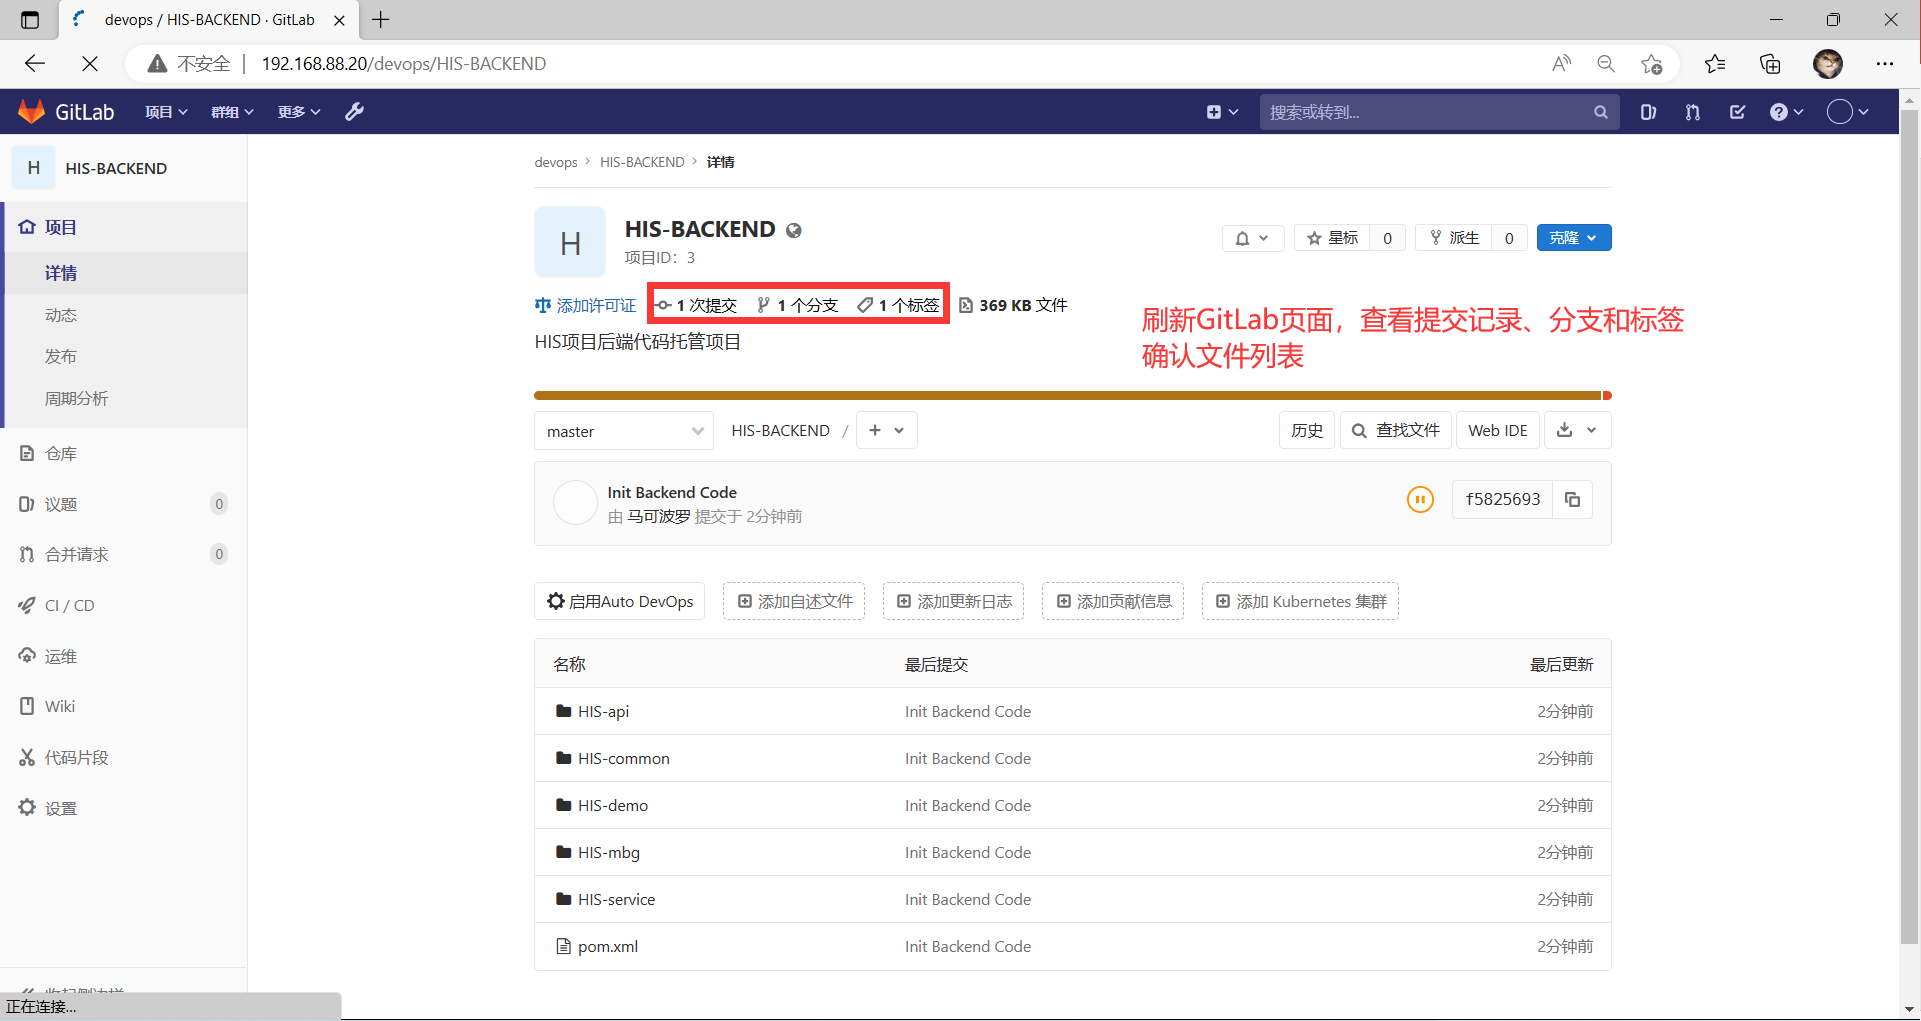
Task: Enable Auto DevOps button
Action: pyautogui.click(x=620, y=601)
